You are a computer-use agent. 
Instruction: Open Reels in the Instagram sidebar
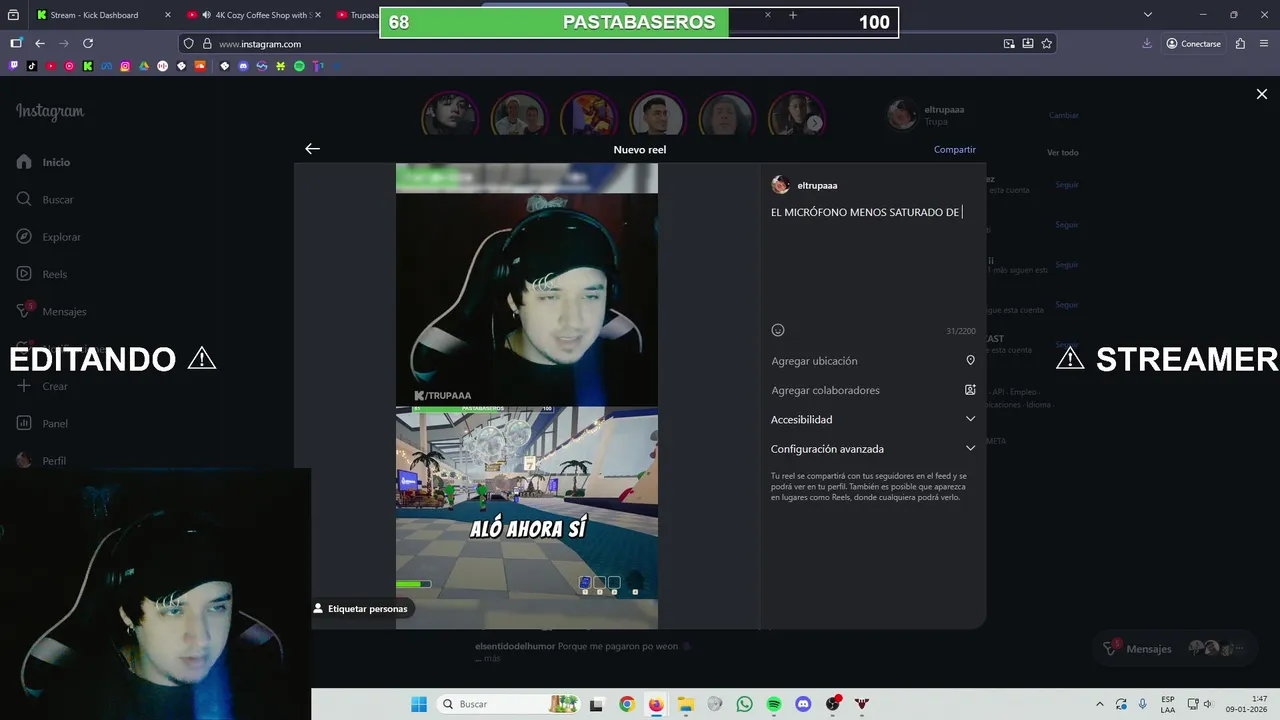point(42,274)
